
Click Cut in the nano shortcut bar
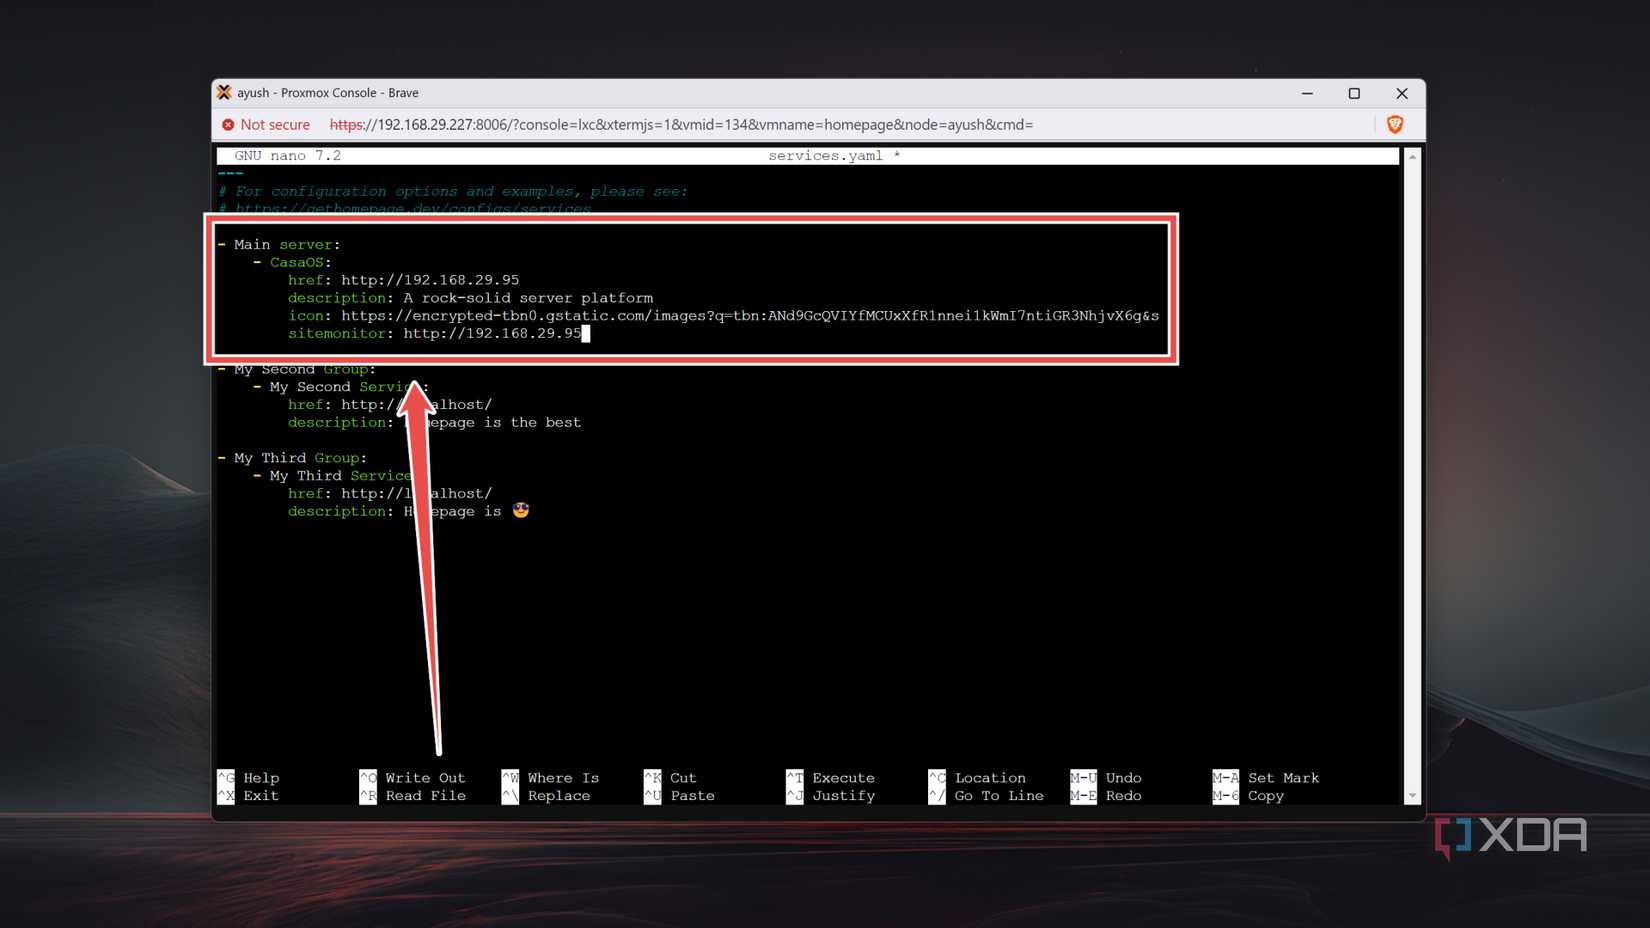pyautogui.click(x=683, y=778)
